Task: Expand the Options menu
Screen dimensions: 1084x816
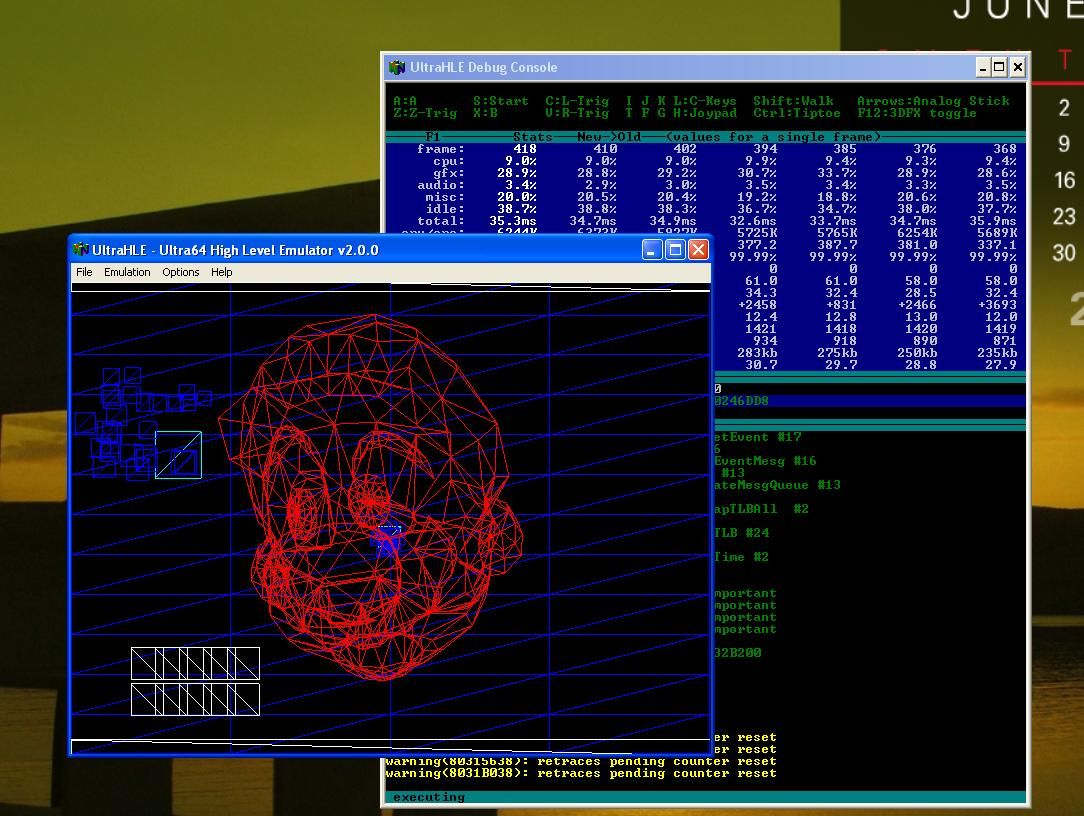Action: point(181,272)
